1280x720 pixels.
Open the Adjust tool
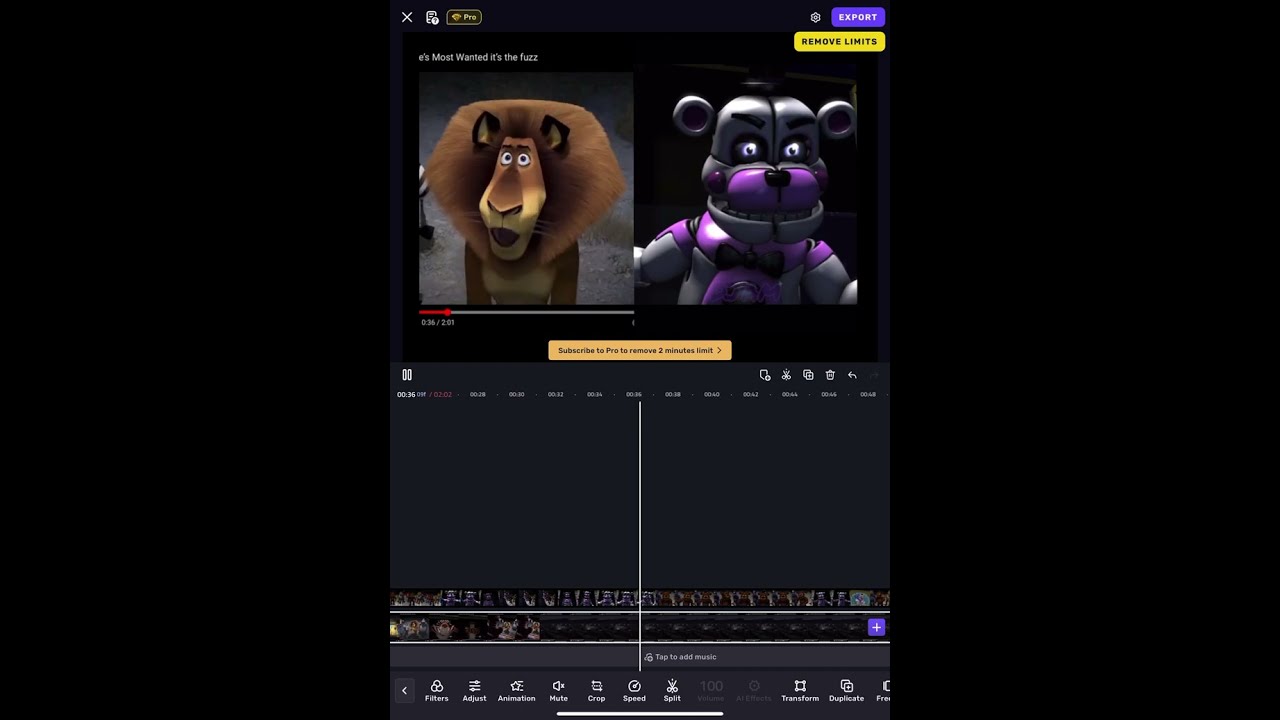tap(474, 691)
